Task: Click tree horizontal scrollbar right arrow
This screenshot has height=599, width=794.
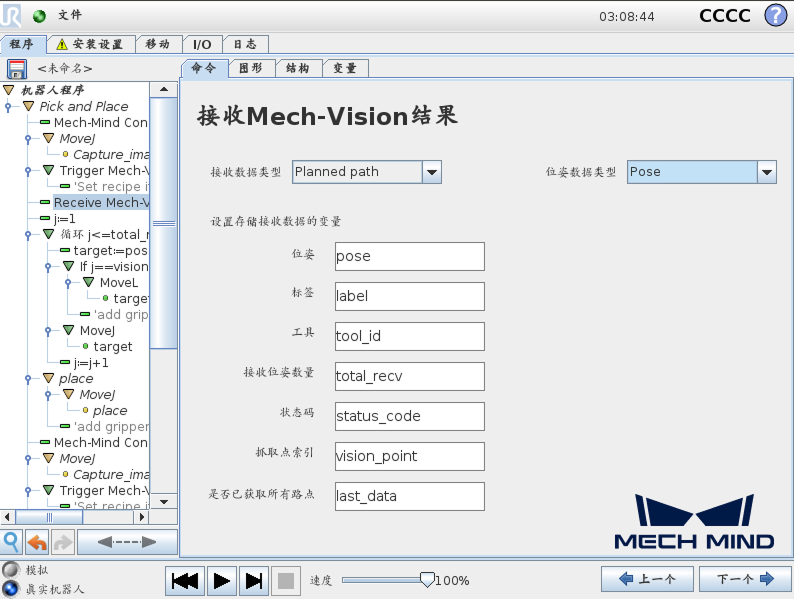Action: coord(141,517)
